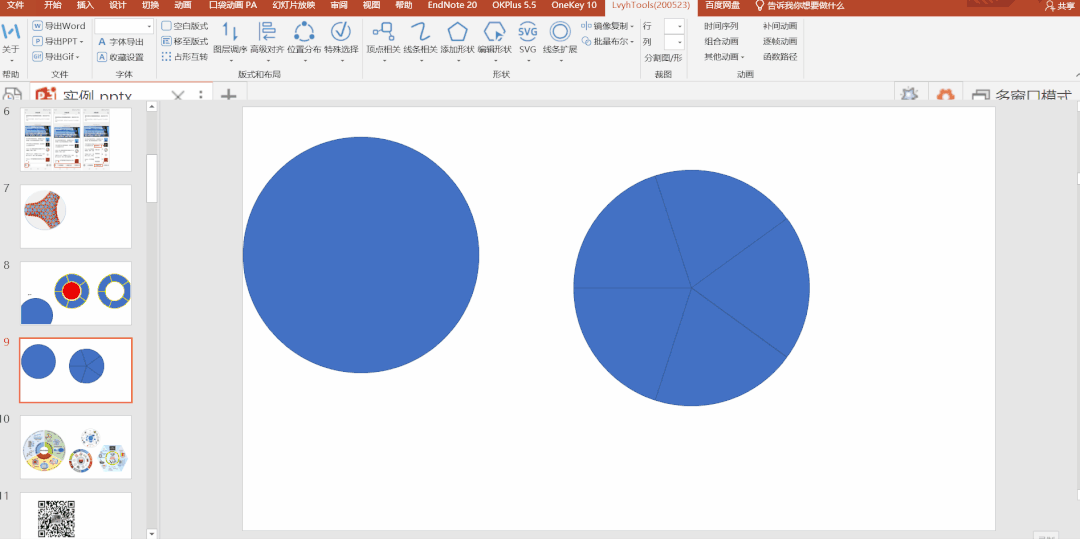This screenshot has width=1080, height=539.
Task: Select the SVG tool icon
Action: click(x=527, y=33)
